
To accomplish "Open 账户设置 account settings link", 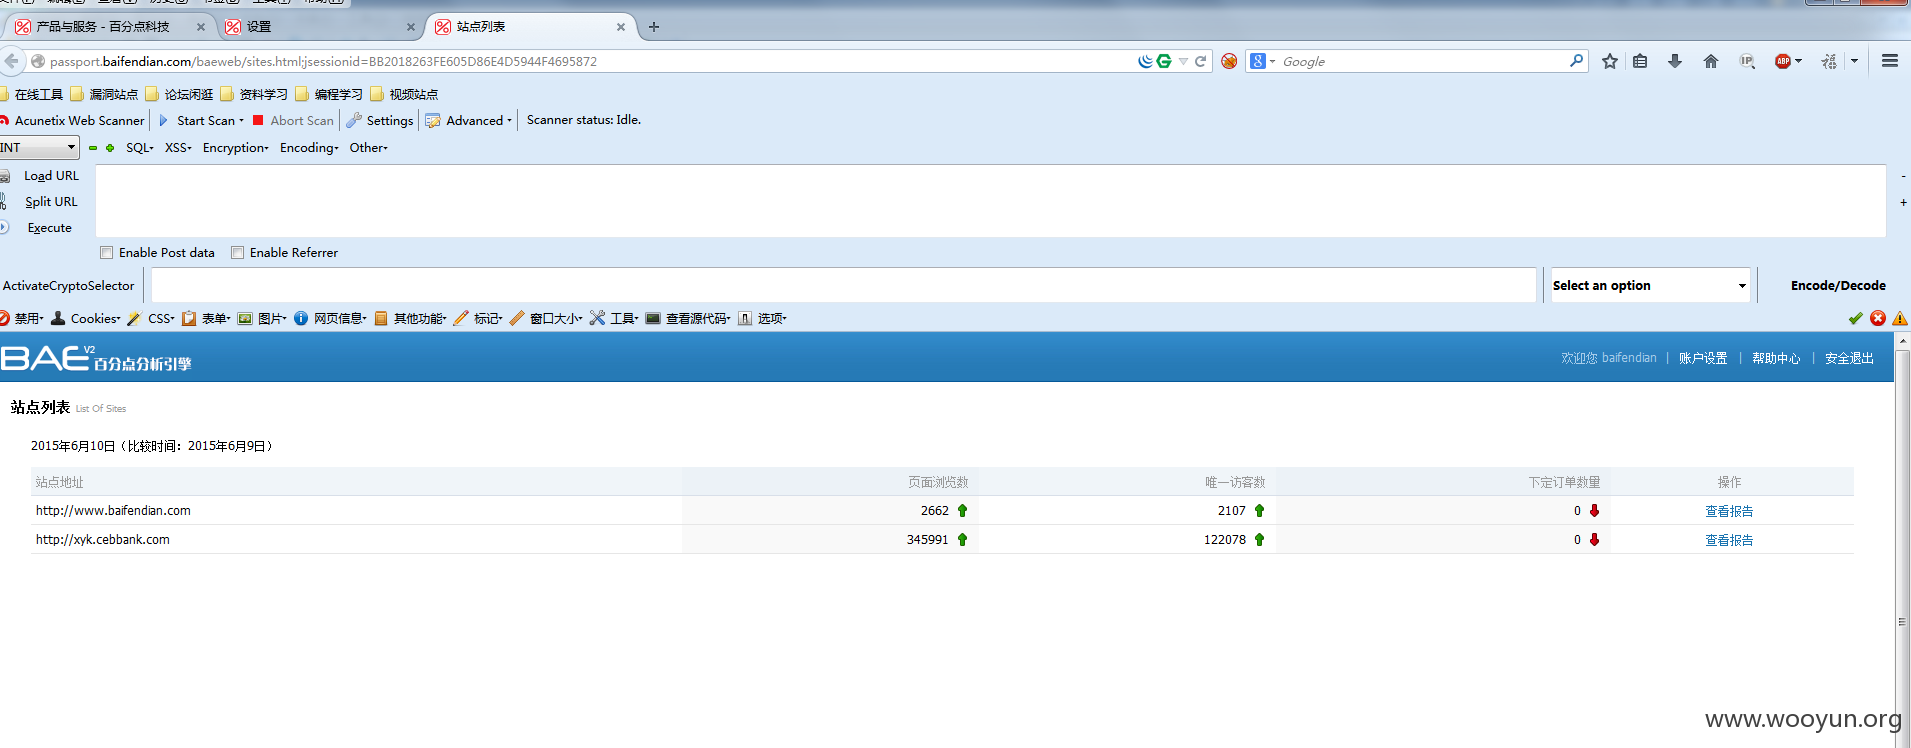I will click(1703, 358).
